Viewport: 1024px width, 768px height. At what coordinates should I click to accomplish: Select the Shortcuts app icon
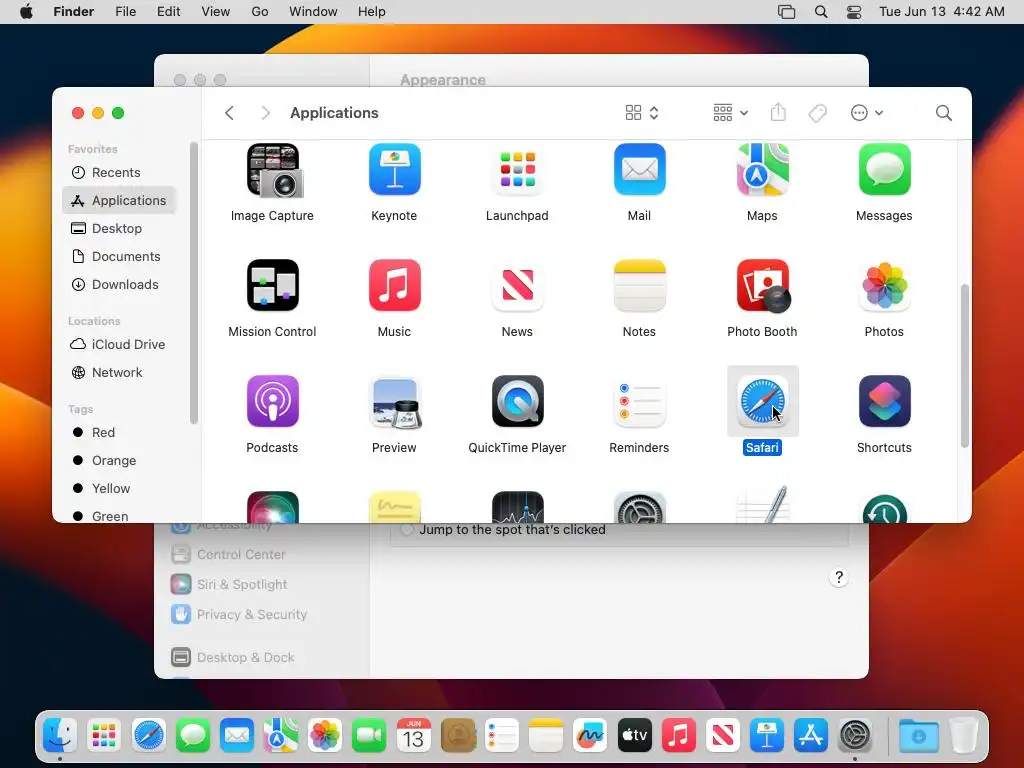(x=884, y=401)
